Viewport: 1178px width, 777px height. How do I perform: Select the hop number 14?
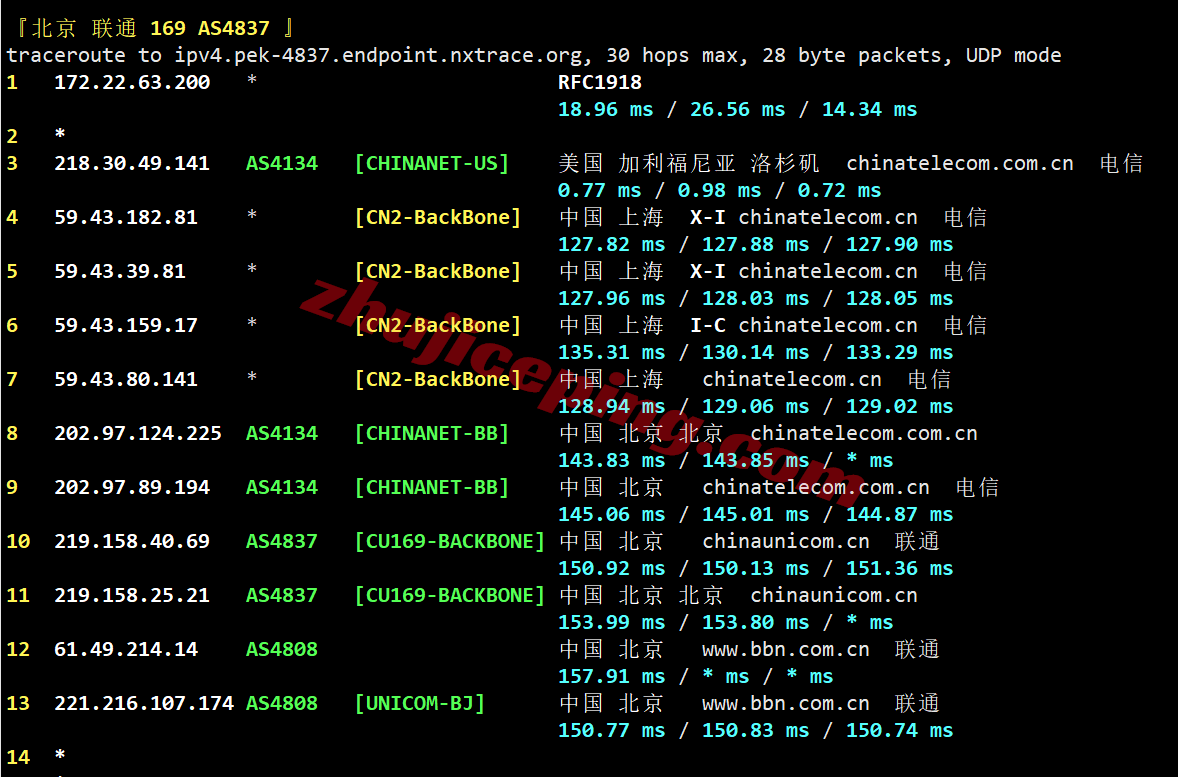tap(18, 759)
